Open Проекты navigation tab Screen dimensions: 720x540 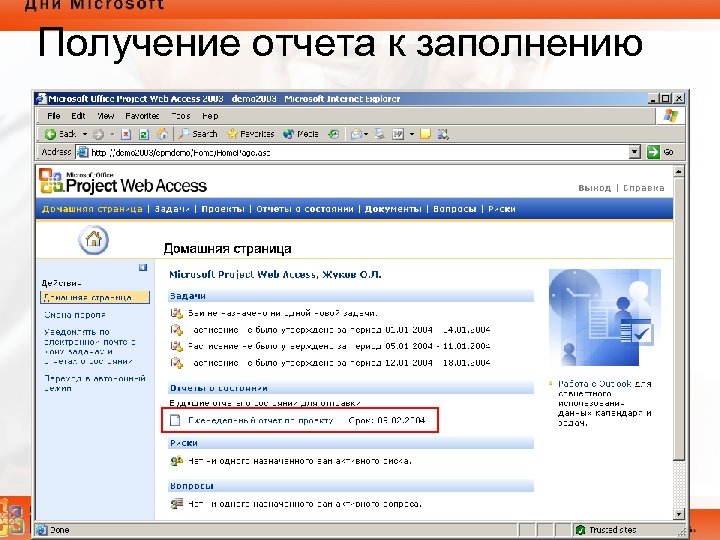223,209
